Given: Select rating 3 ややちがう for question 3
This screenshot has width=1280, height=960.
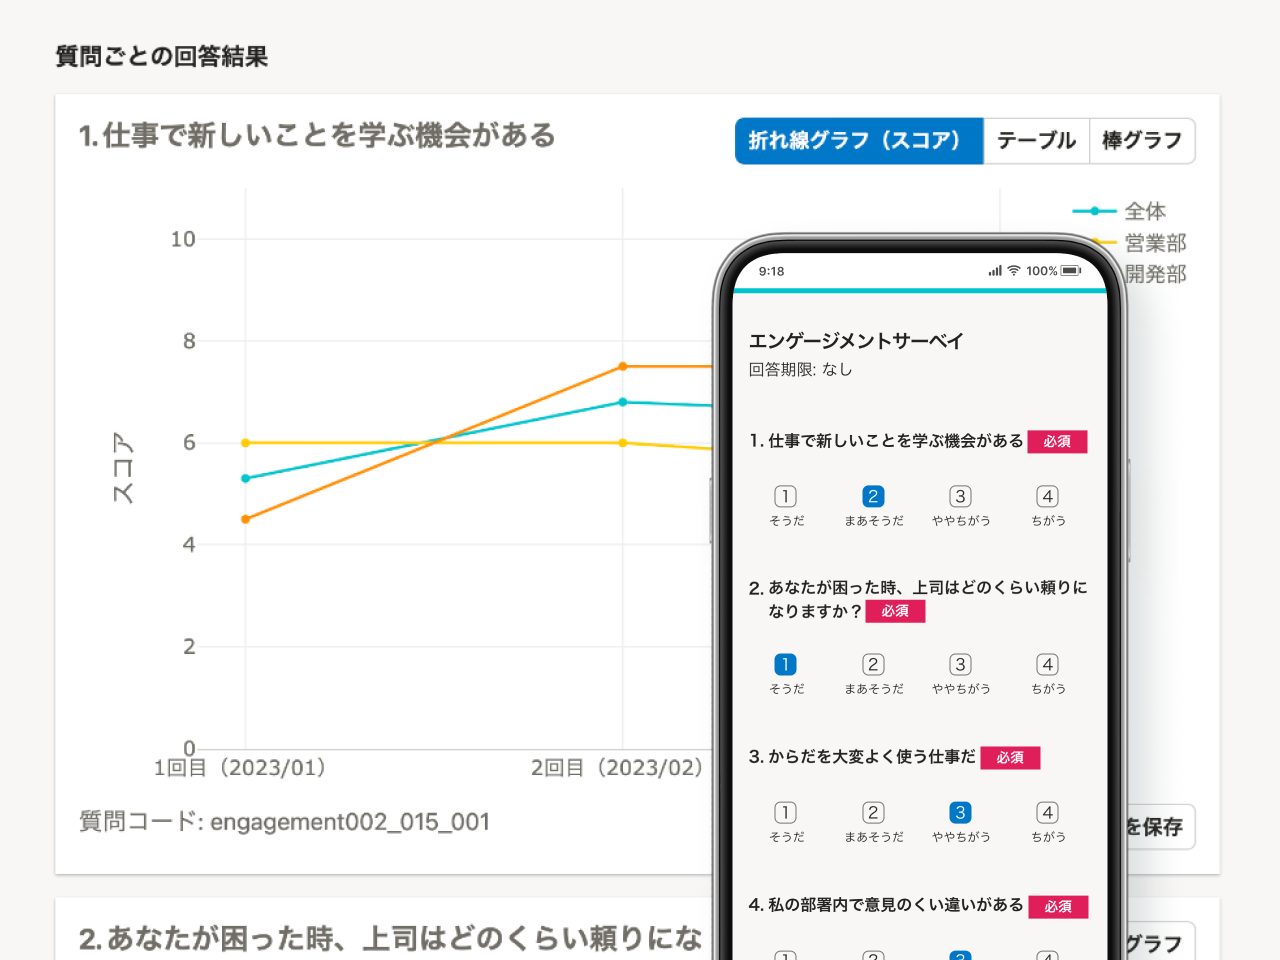Looking at the screenshot, I should [x=960, y=812].
